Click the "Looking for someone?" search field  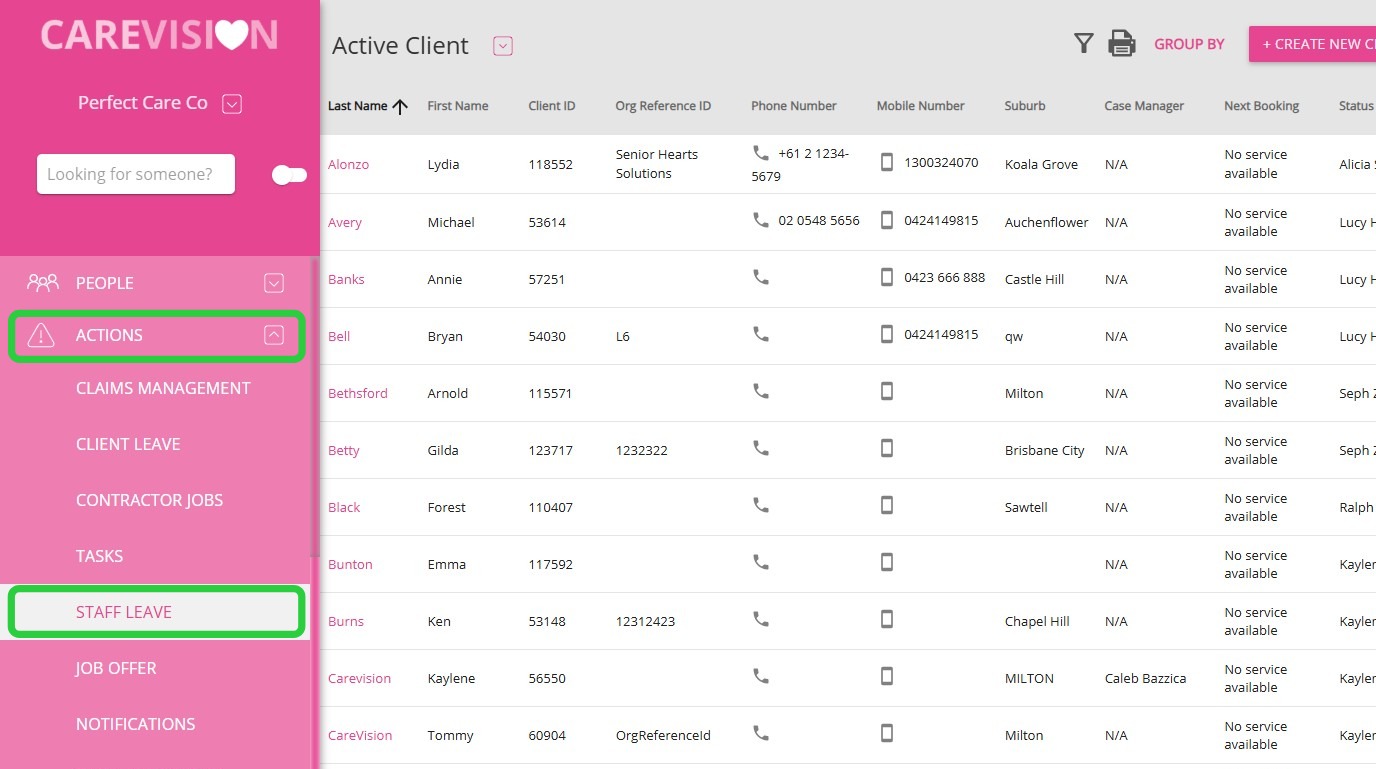[136, 174]
